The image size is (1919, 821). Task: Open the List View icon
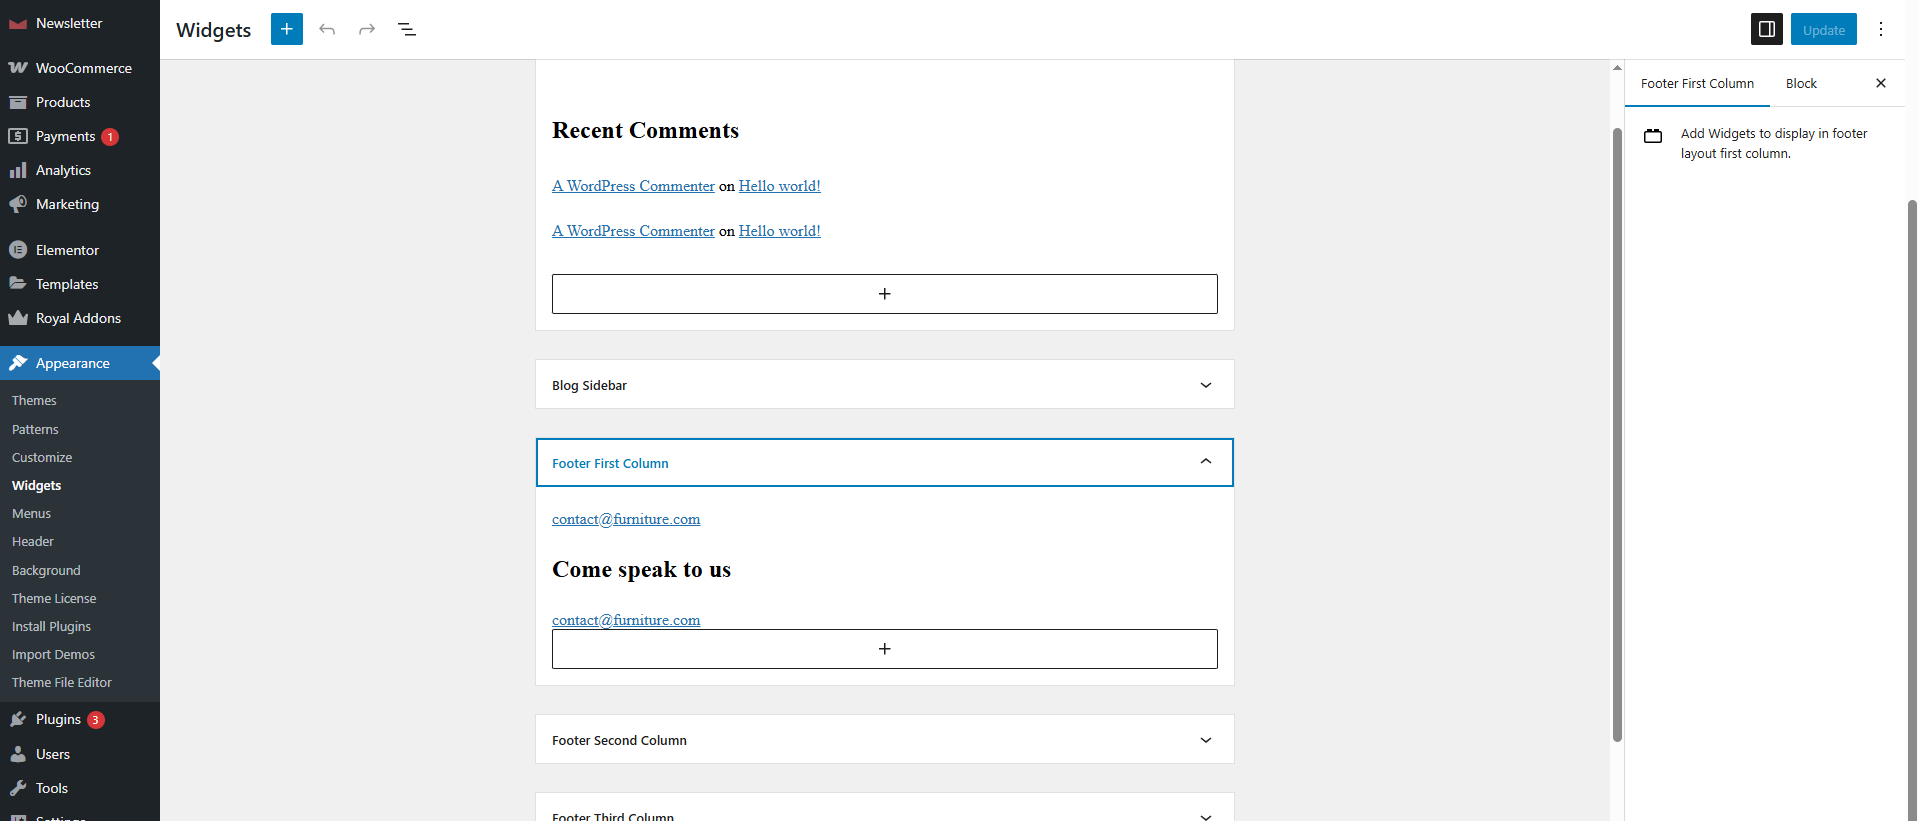[x=407, y=29]
